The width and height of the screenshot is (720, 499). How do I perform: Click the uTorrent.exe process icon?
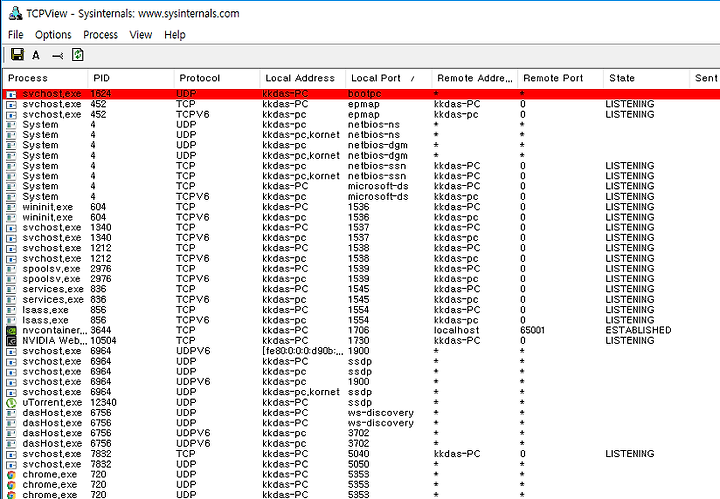(11, 403)
